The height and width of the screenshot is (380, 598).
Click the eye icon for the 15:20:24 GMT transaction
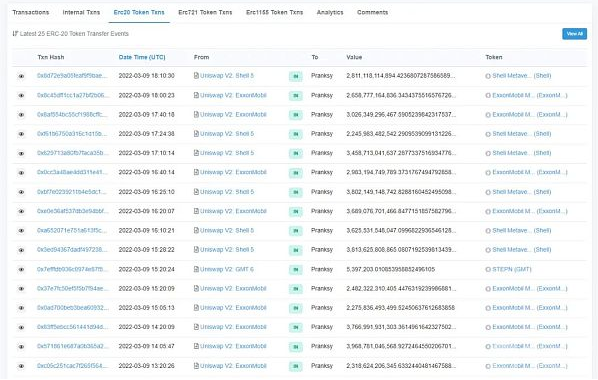click(x=21, y=270)
